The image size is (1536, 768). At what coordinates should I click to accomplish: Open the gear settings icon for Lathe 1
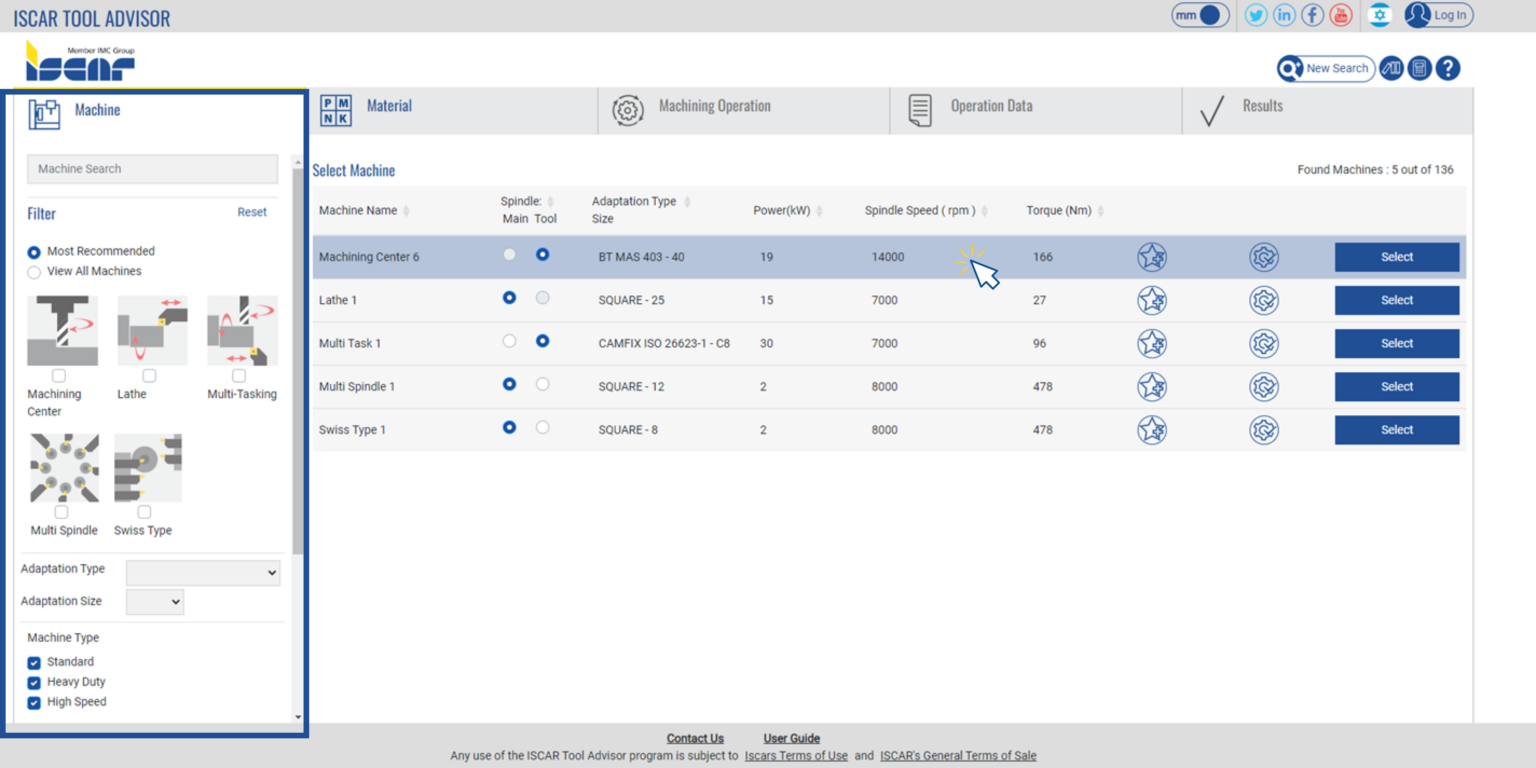[1263, 299]
